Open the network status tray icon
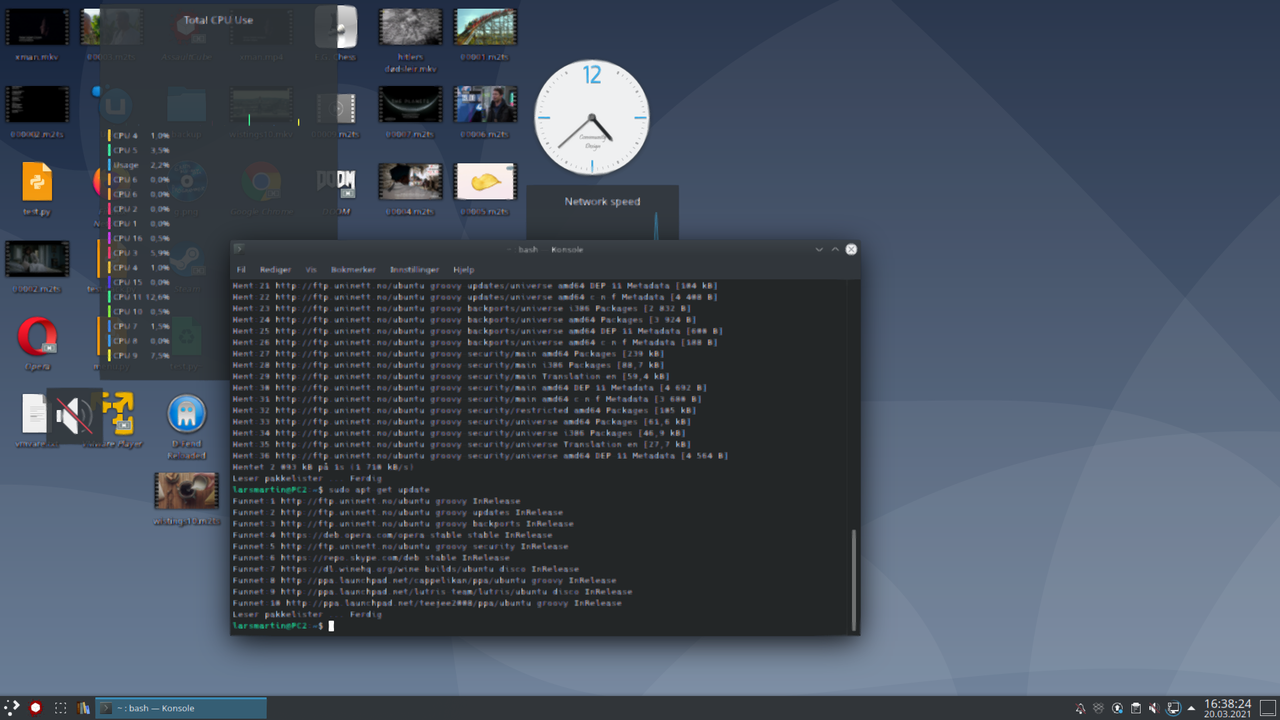 [1171, 707]
